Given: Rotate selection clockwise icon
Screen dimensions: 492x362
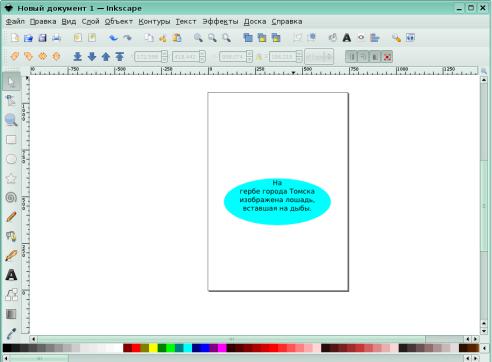Looking at the screenshot, I should click(28, 56).
